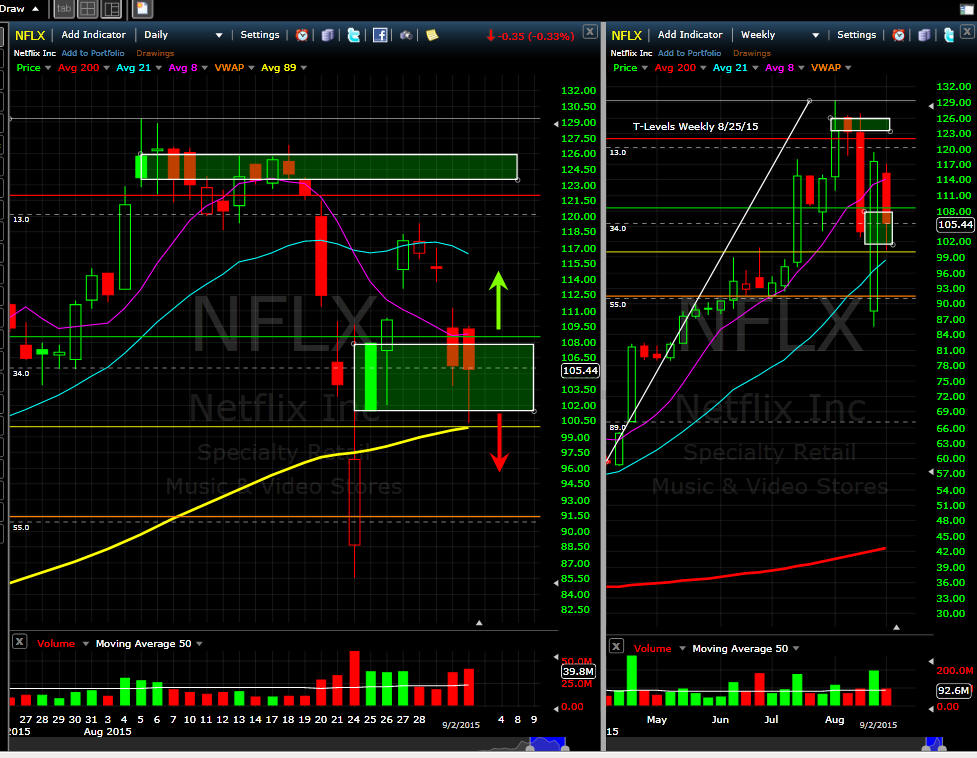Click the data stack icon in Weekly chart
Viewport: 977px width, 758px height.
pyautogui.click(x=924, y=35)
